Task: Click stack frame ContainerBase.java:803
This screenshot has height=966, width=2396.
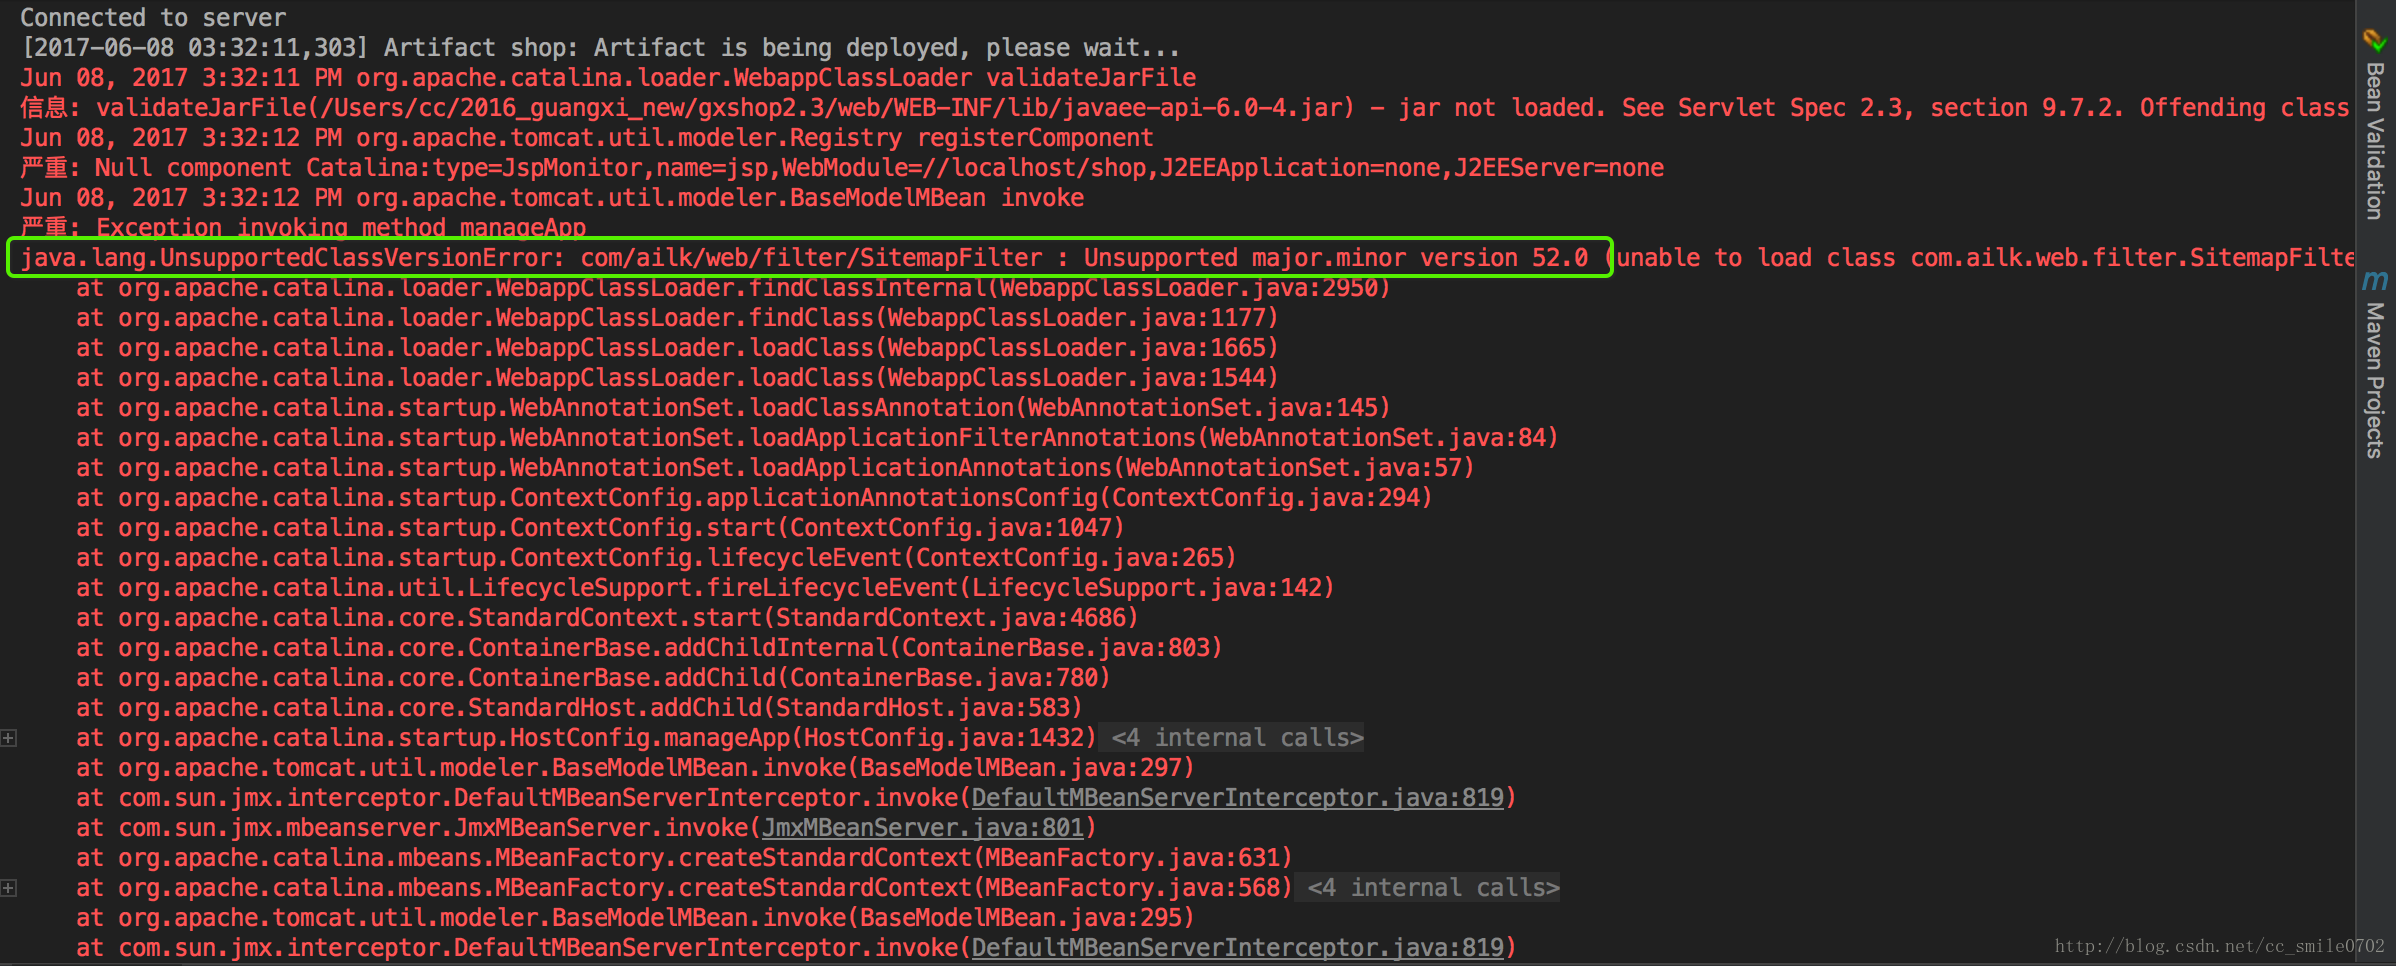Action: point(649,648)
